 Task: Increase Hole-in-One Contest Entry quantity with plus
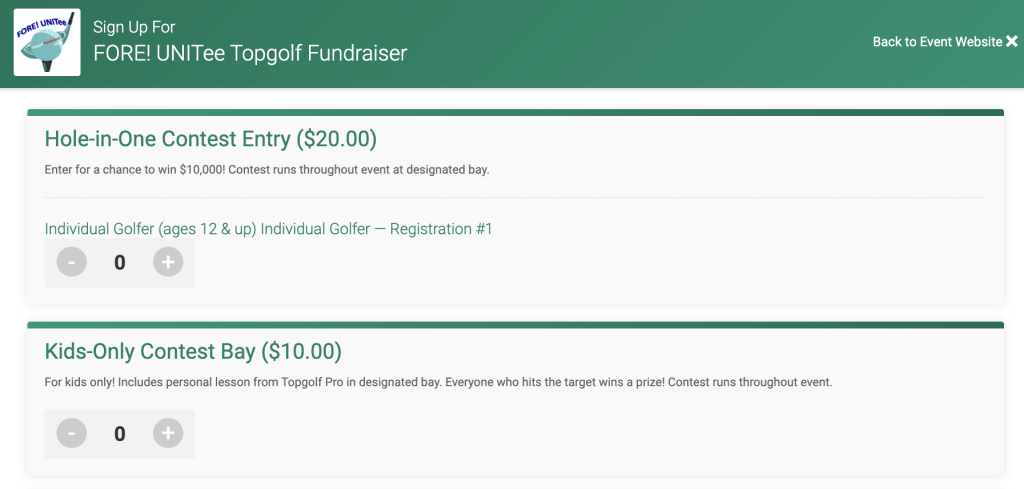click(168, 262)
